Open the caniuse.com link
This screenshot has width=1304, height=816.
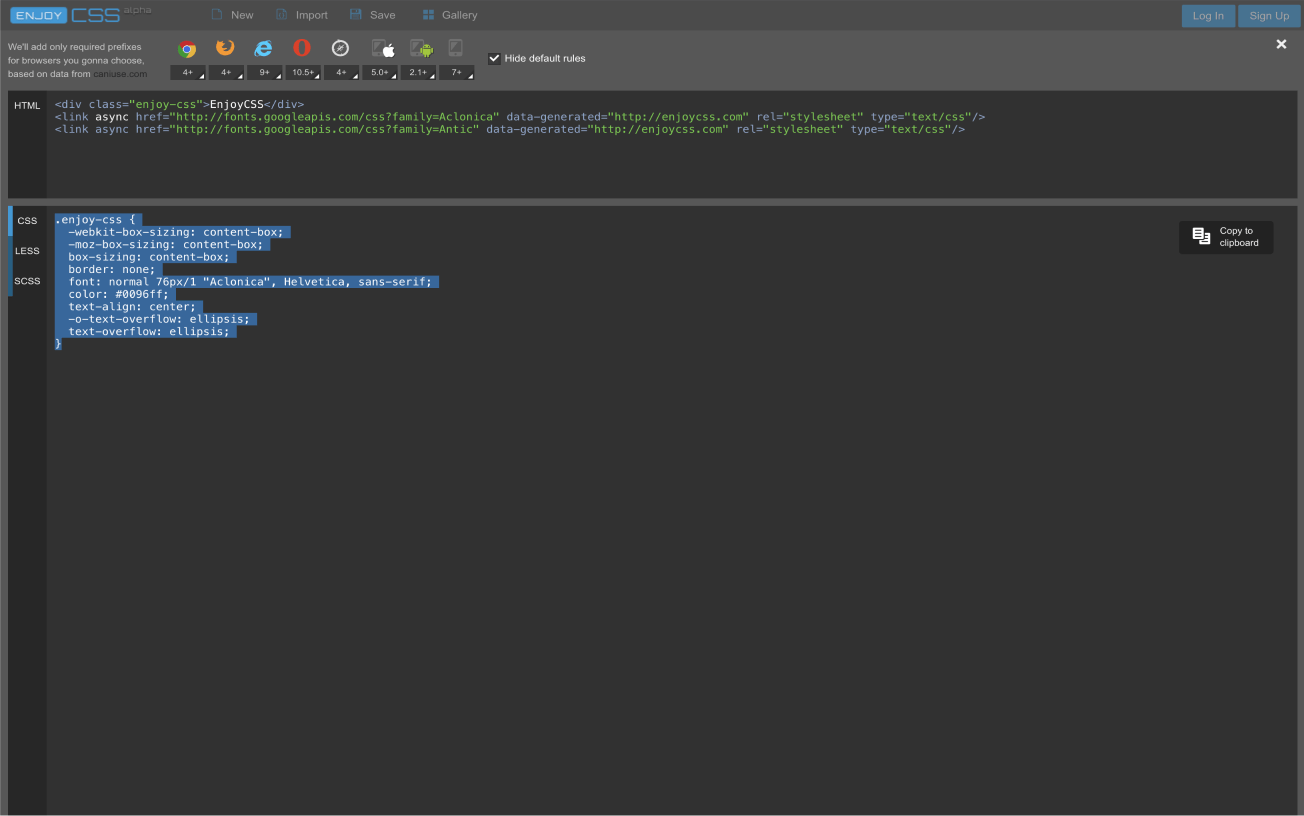[121, 74]
